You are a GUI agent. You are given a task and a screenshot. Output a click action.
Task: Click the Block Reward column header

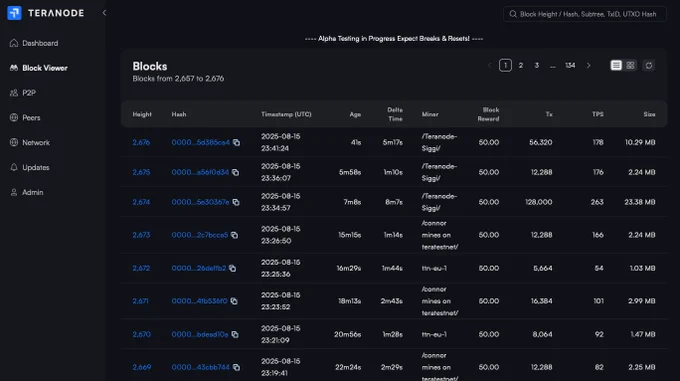tap(488, 114)
